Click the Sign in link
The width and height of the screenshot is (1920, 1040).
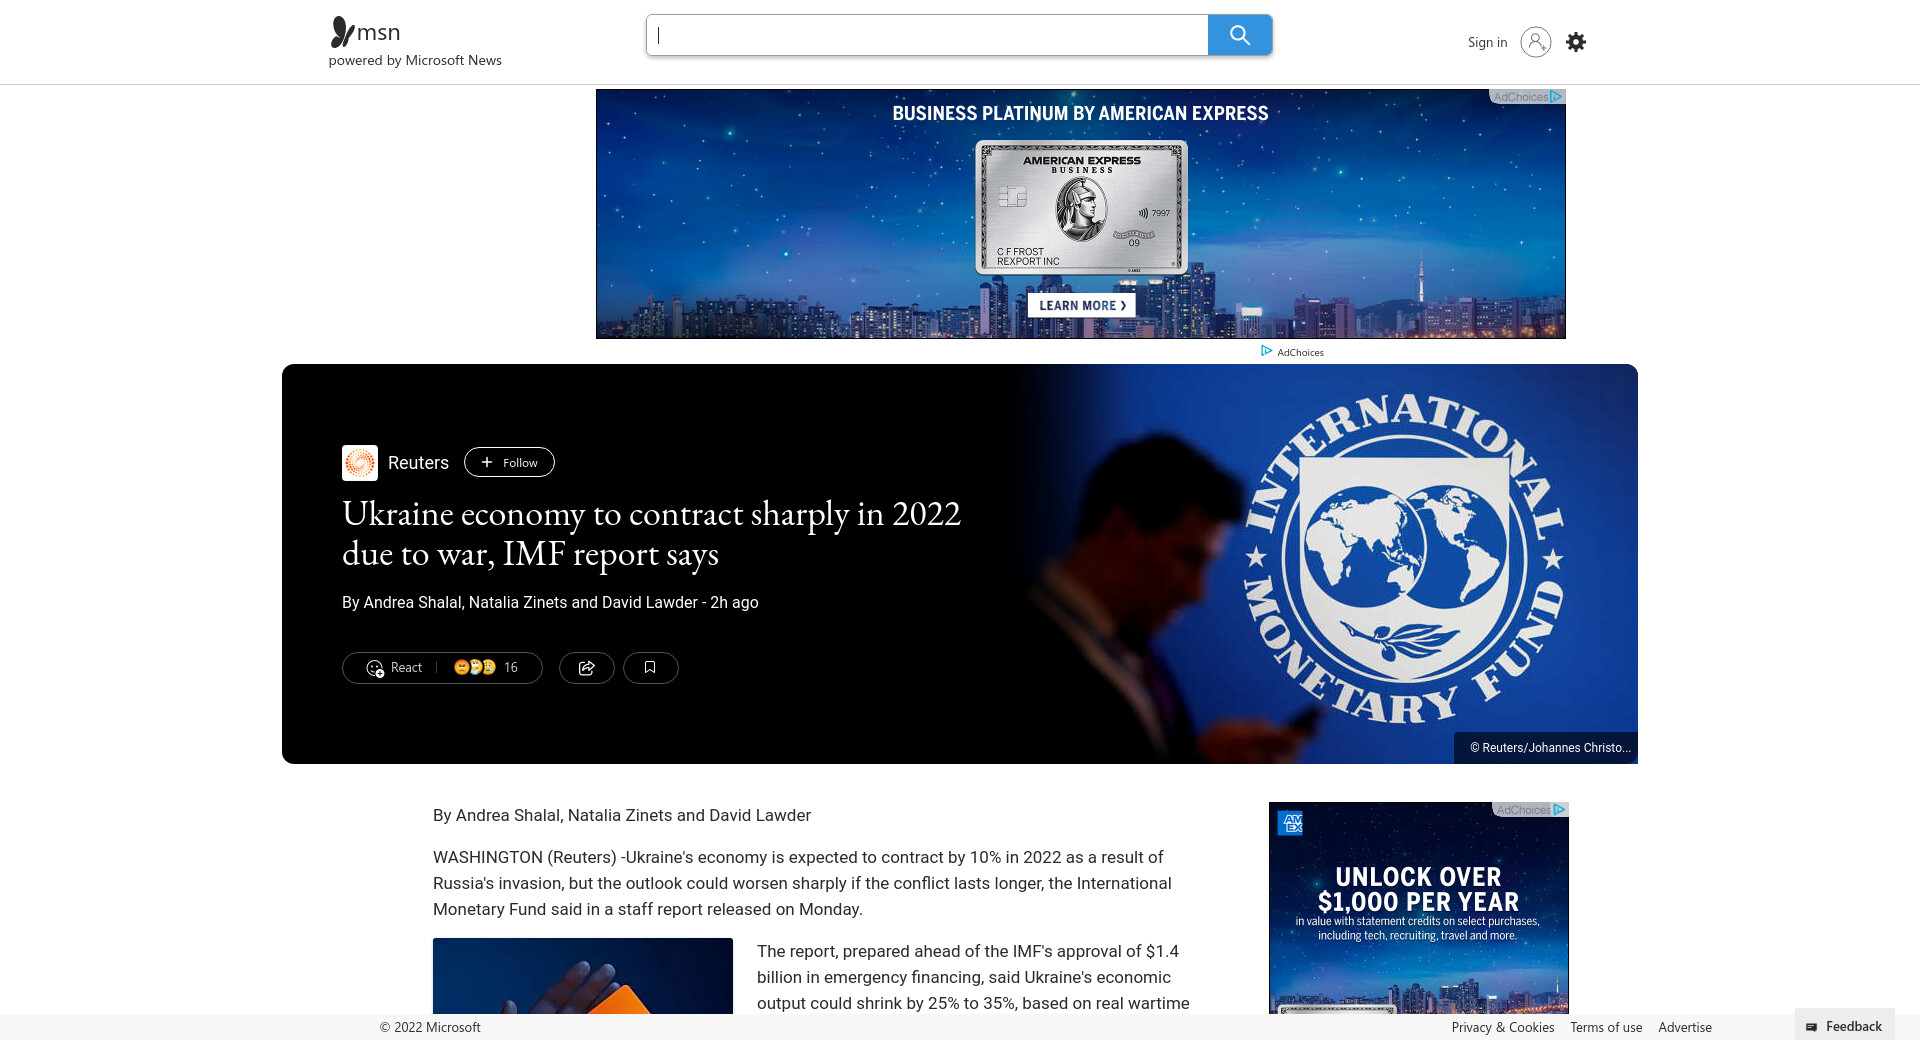pyautogui.click(x=1487, y=42)
